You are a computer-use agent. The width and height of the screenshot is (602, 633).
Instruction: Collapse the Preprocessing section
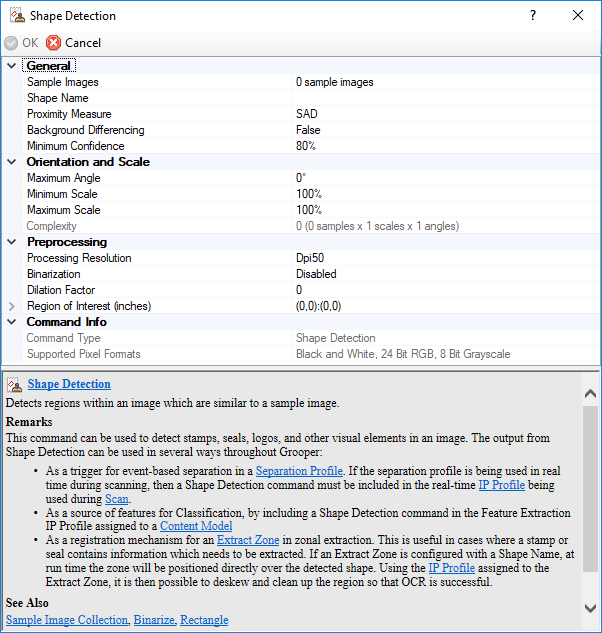[12, 242]
